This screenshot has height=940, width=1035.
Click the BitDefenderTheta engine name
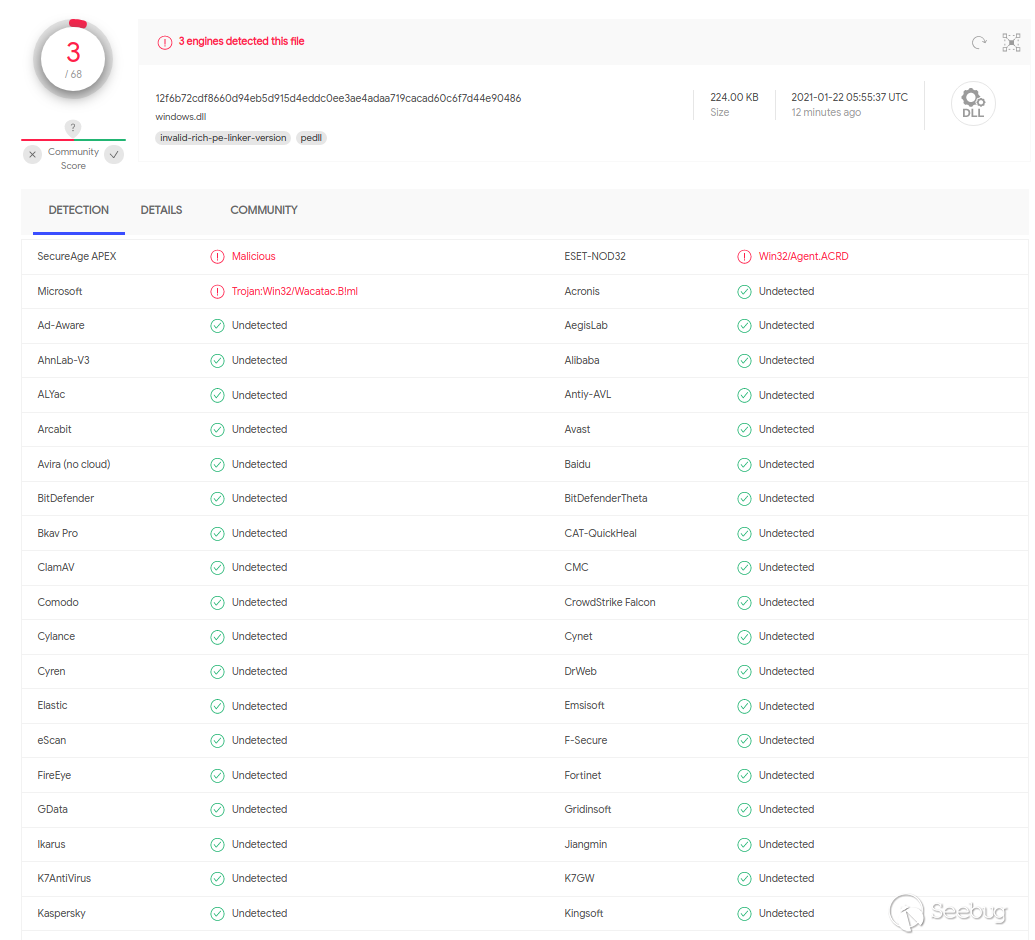pos(605,498)
